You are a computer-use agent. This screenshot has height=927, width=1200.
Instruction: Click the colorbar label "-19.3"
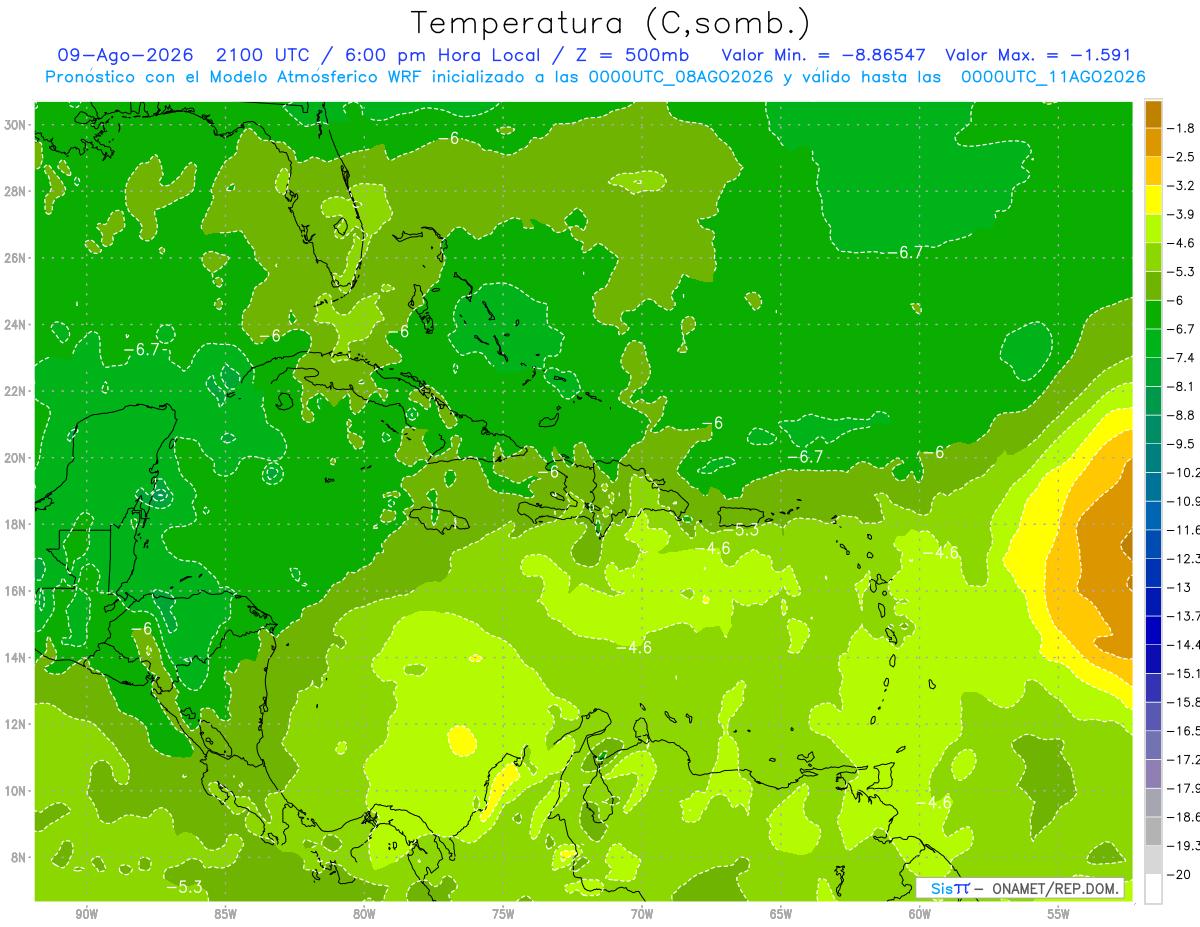coord(1184,846)
